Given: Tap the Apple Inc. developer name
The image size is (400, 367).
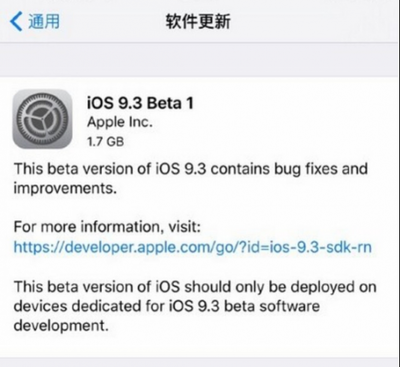Looking at the screenshot, I should pyautogui.click(x=120, y=123).
